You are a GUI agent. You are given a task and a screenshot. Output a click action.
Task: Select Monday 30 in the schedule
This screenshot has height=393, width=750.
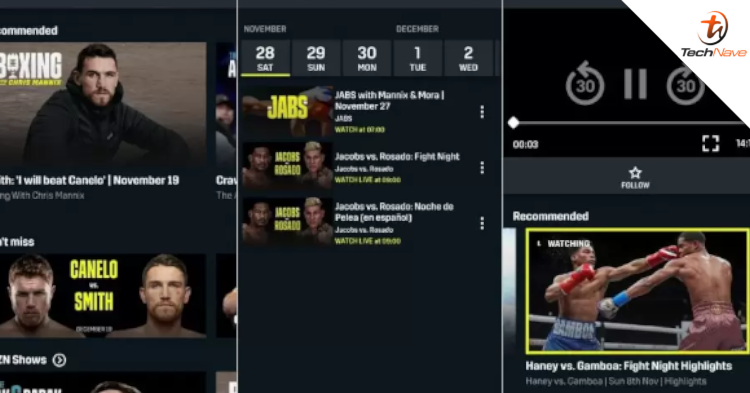[x=367, y=58]
